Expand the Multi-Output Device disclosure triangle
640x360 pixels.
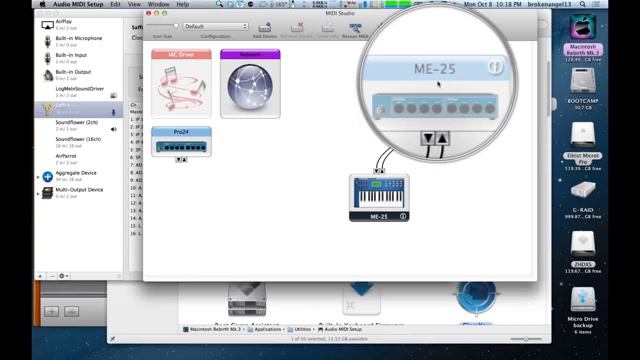pyautogui.click(x=38, y=193)
